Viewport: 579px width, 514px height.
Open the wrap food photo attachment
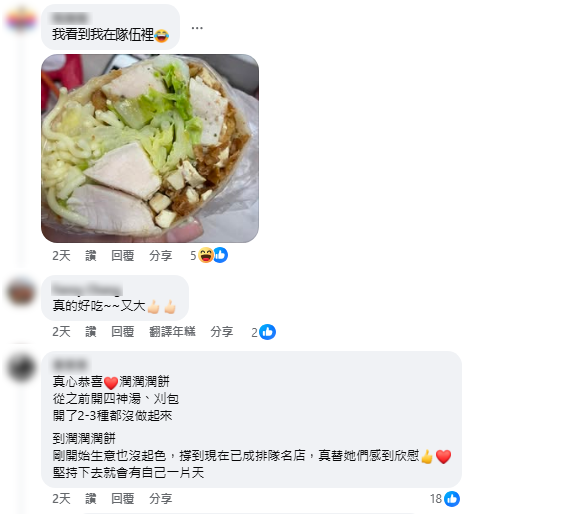point(150,148)
